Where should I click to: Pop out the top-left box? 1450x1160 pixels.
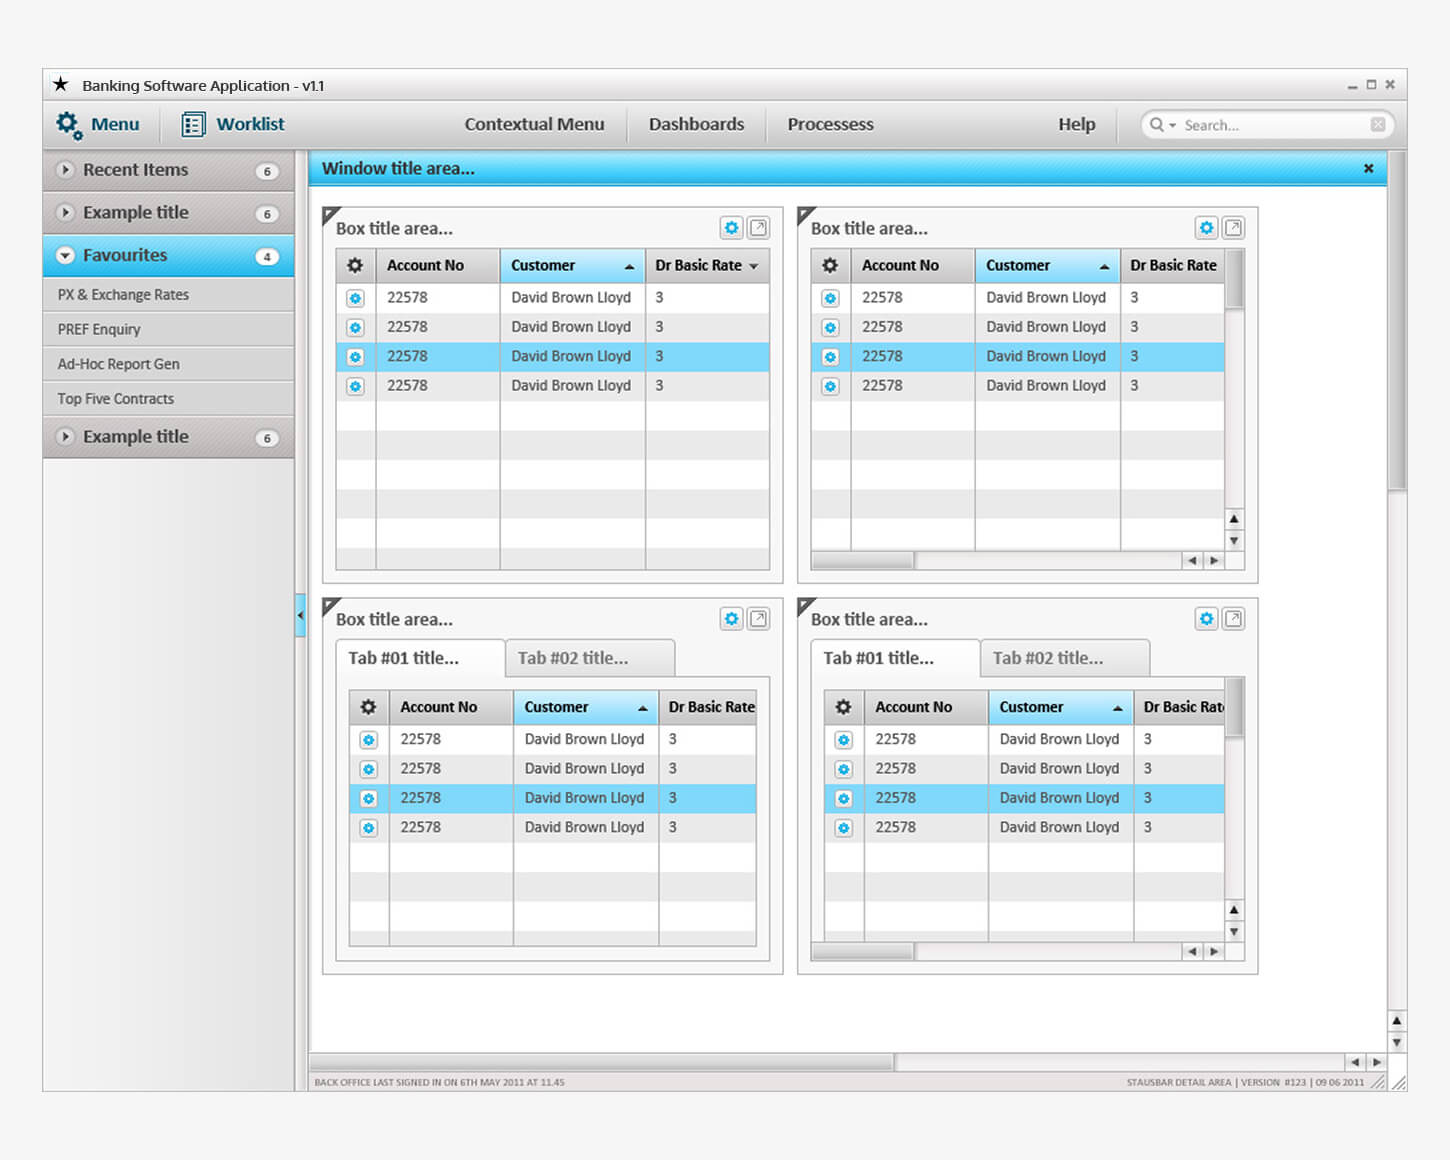[759, 228]
